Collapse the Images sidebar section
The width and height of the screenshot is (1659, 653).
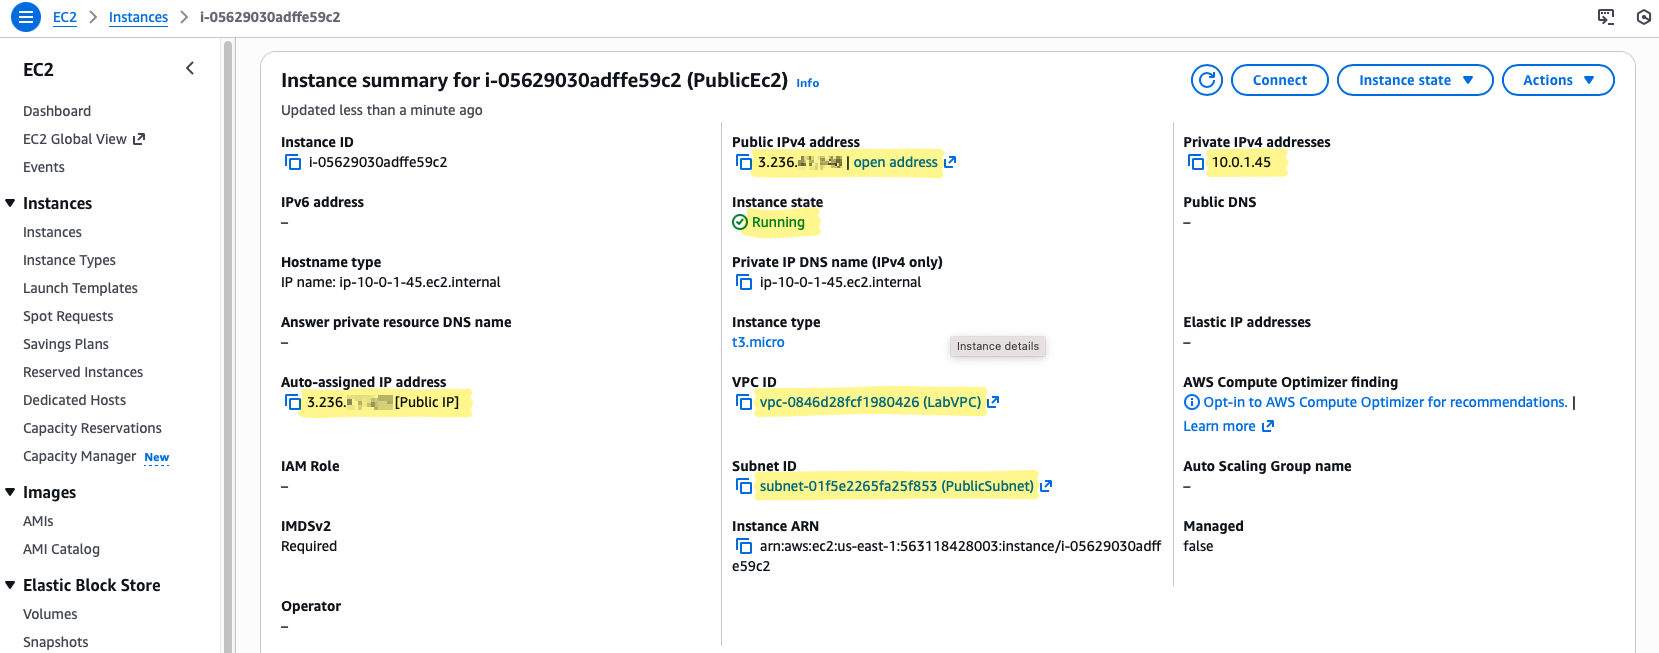pyautogui.click(x=10, y=492)
